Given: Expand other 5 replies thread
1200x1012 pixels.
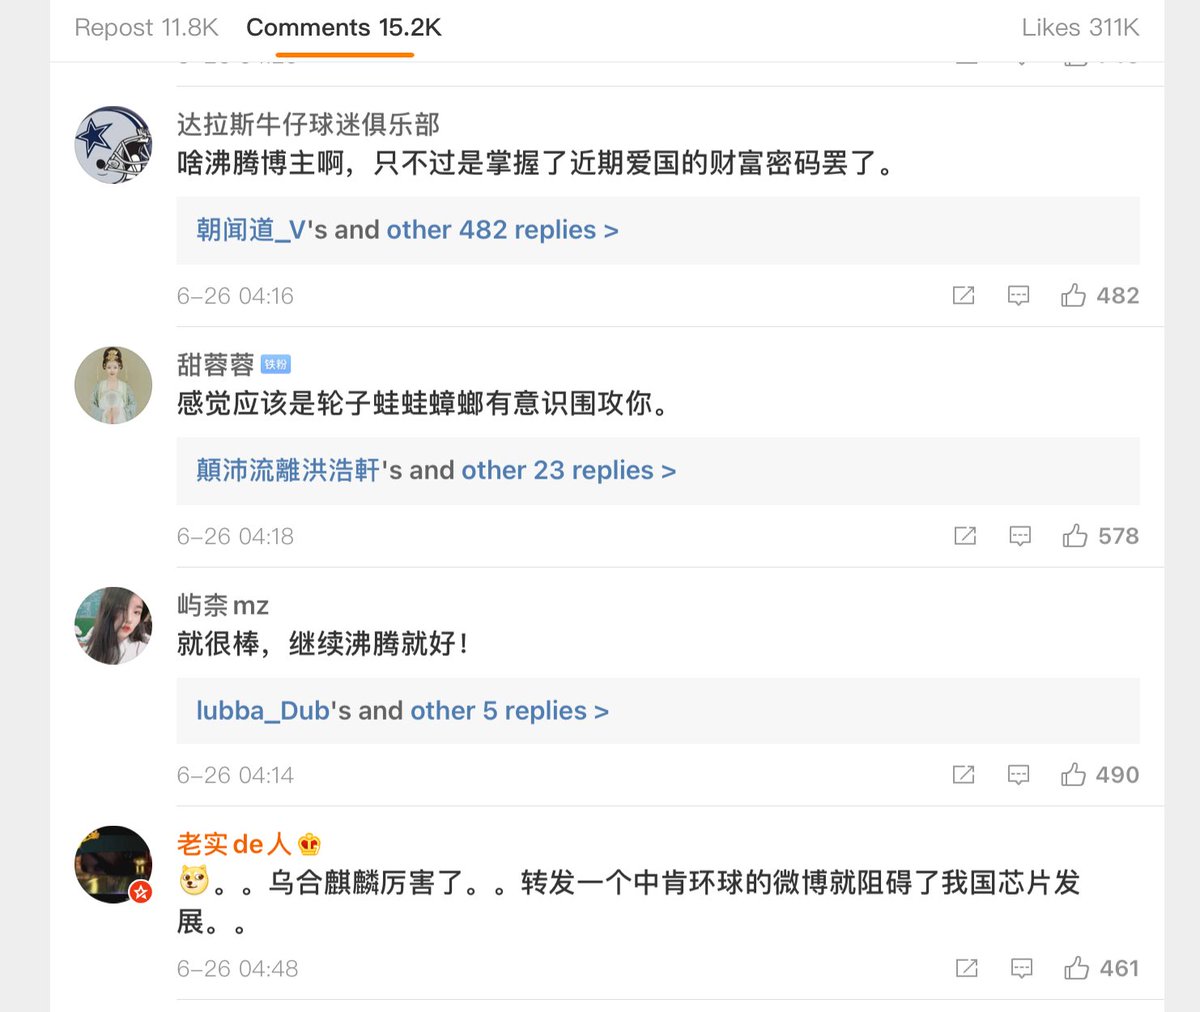Looking at the screenshot, I should tap(509, 711).
